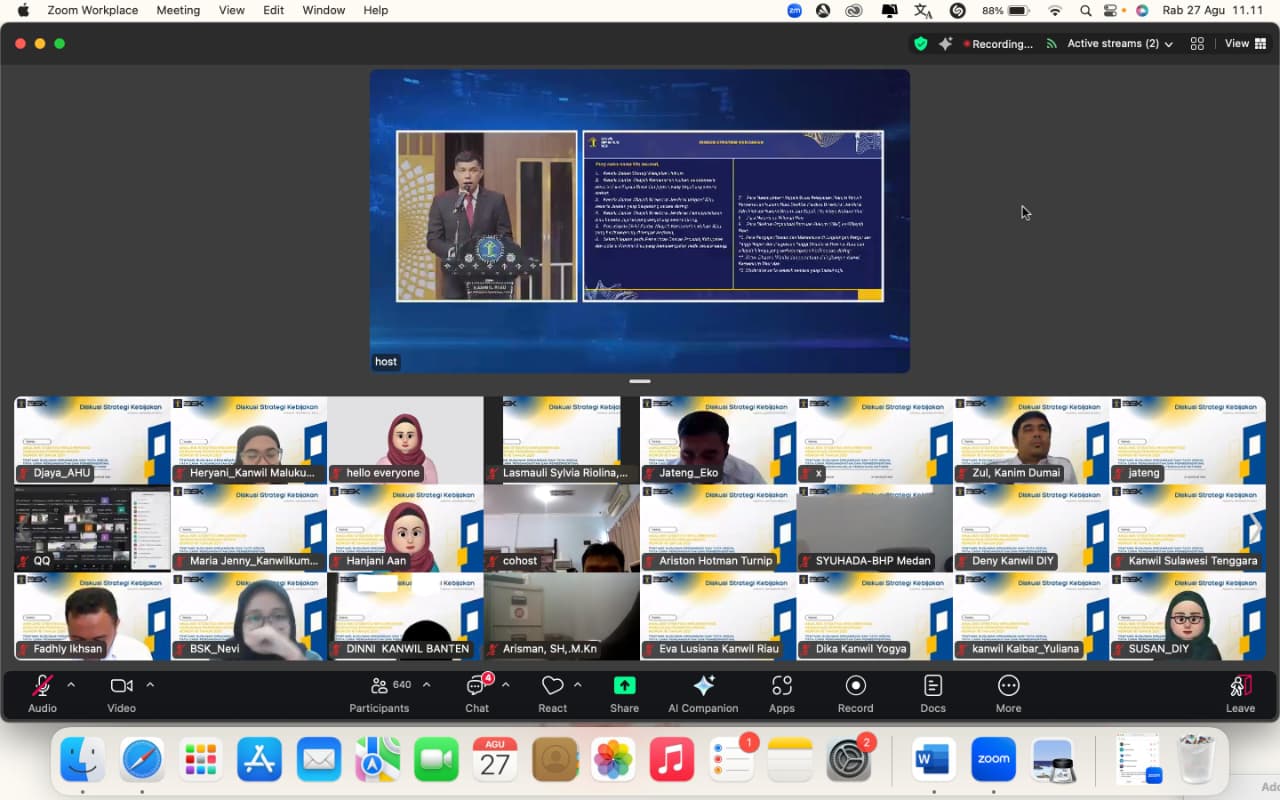Open AI Companion
Viewport: 1280px width, 800px height.
coord(703,693)
